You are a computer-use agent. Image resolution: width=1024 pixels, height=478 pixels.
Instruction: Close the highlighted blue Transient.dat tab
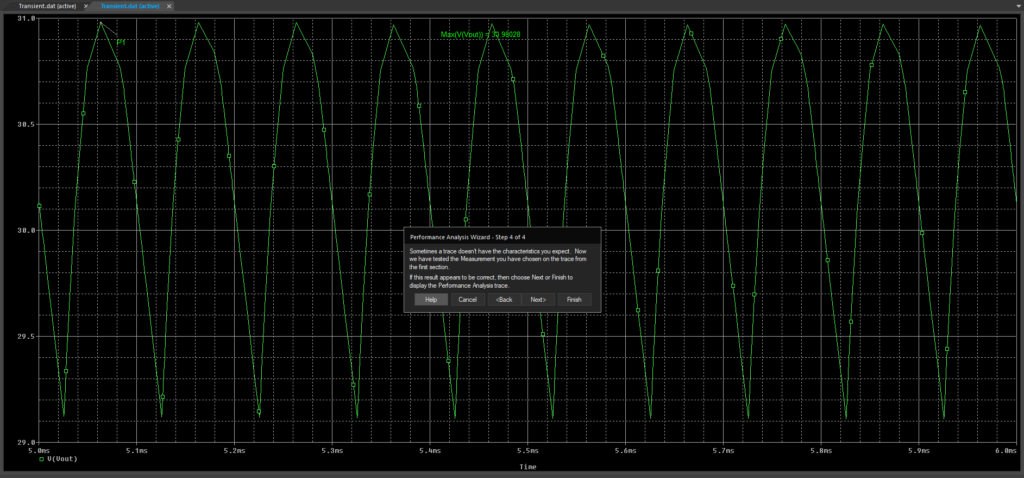coord(168,6)
